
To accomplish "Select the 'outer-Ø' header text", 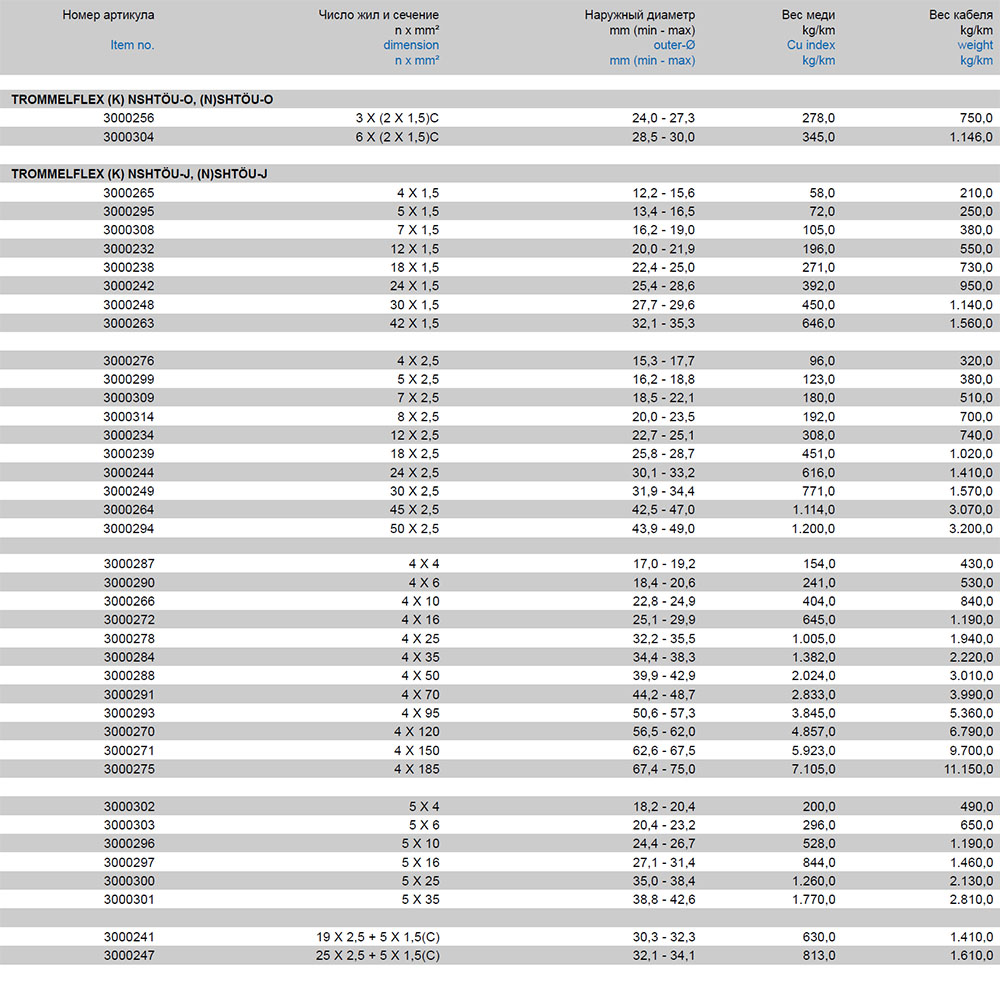I will pyautogui.click(x=674, y=45).
